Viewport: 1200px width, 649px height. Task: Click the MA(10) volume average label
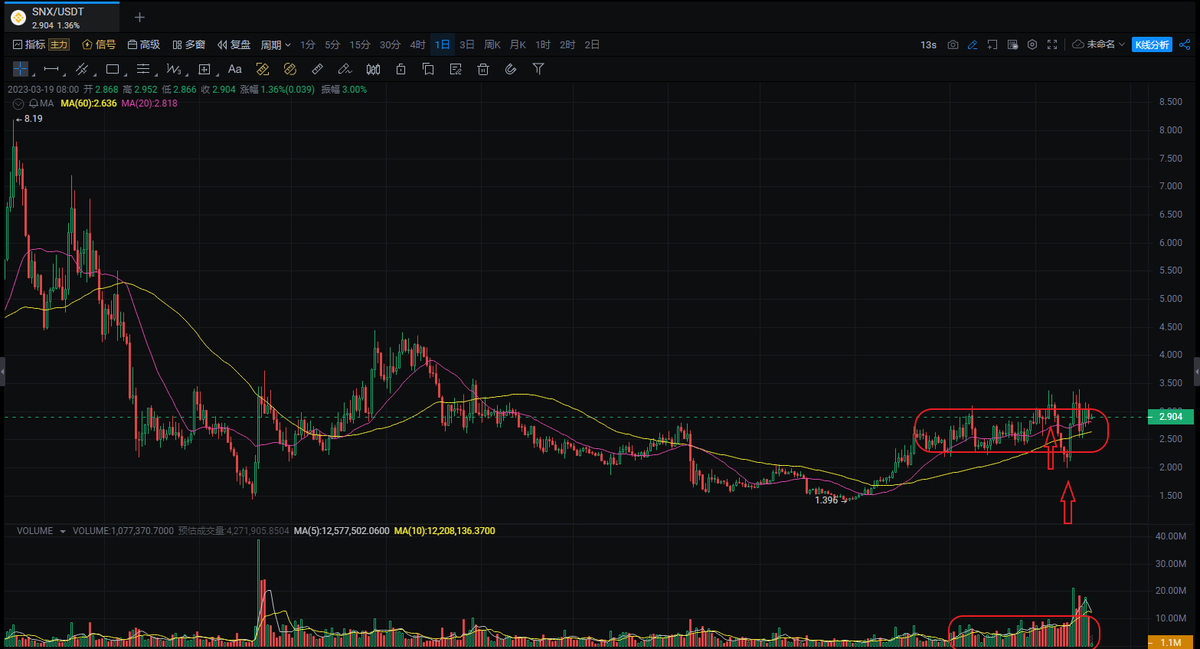[443, 531]
